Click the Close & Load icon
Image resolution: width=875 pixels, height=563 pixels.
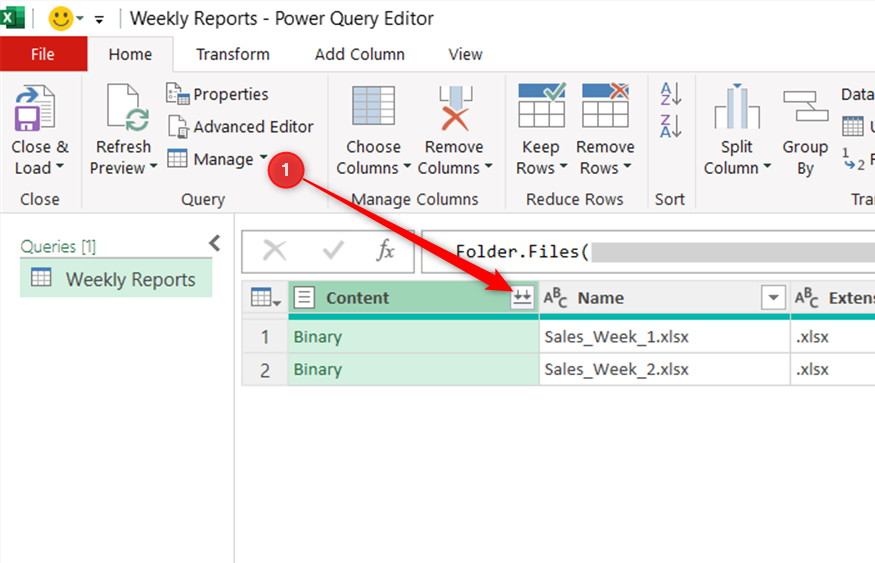click(x=35, y=109)
